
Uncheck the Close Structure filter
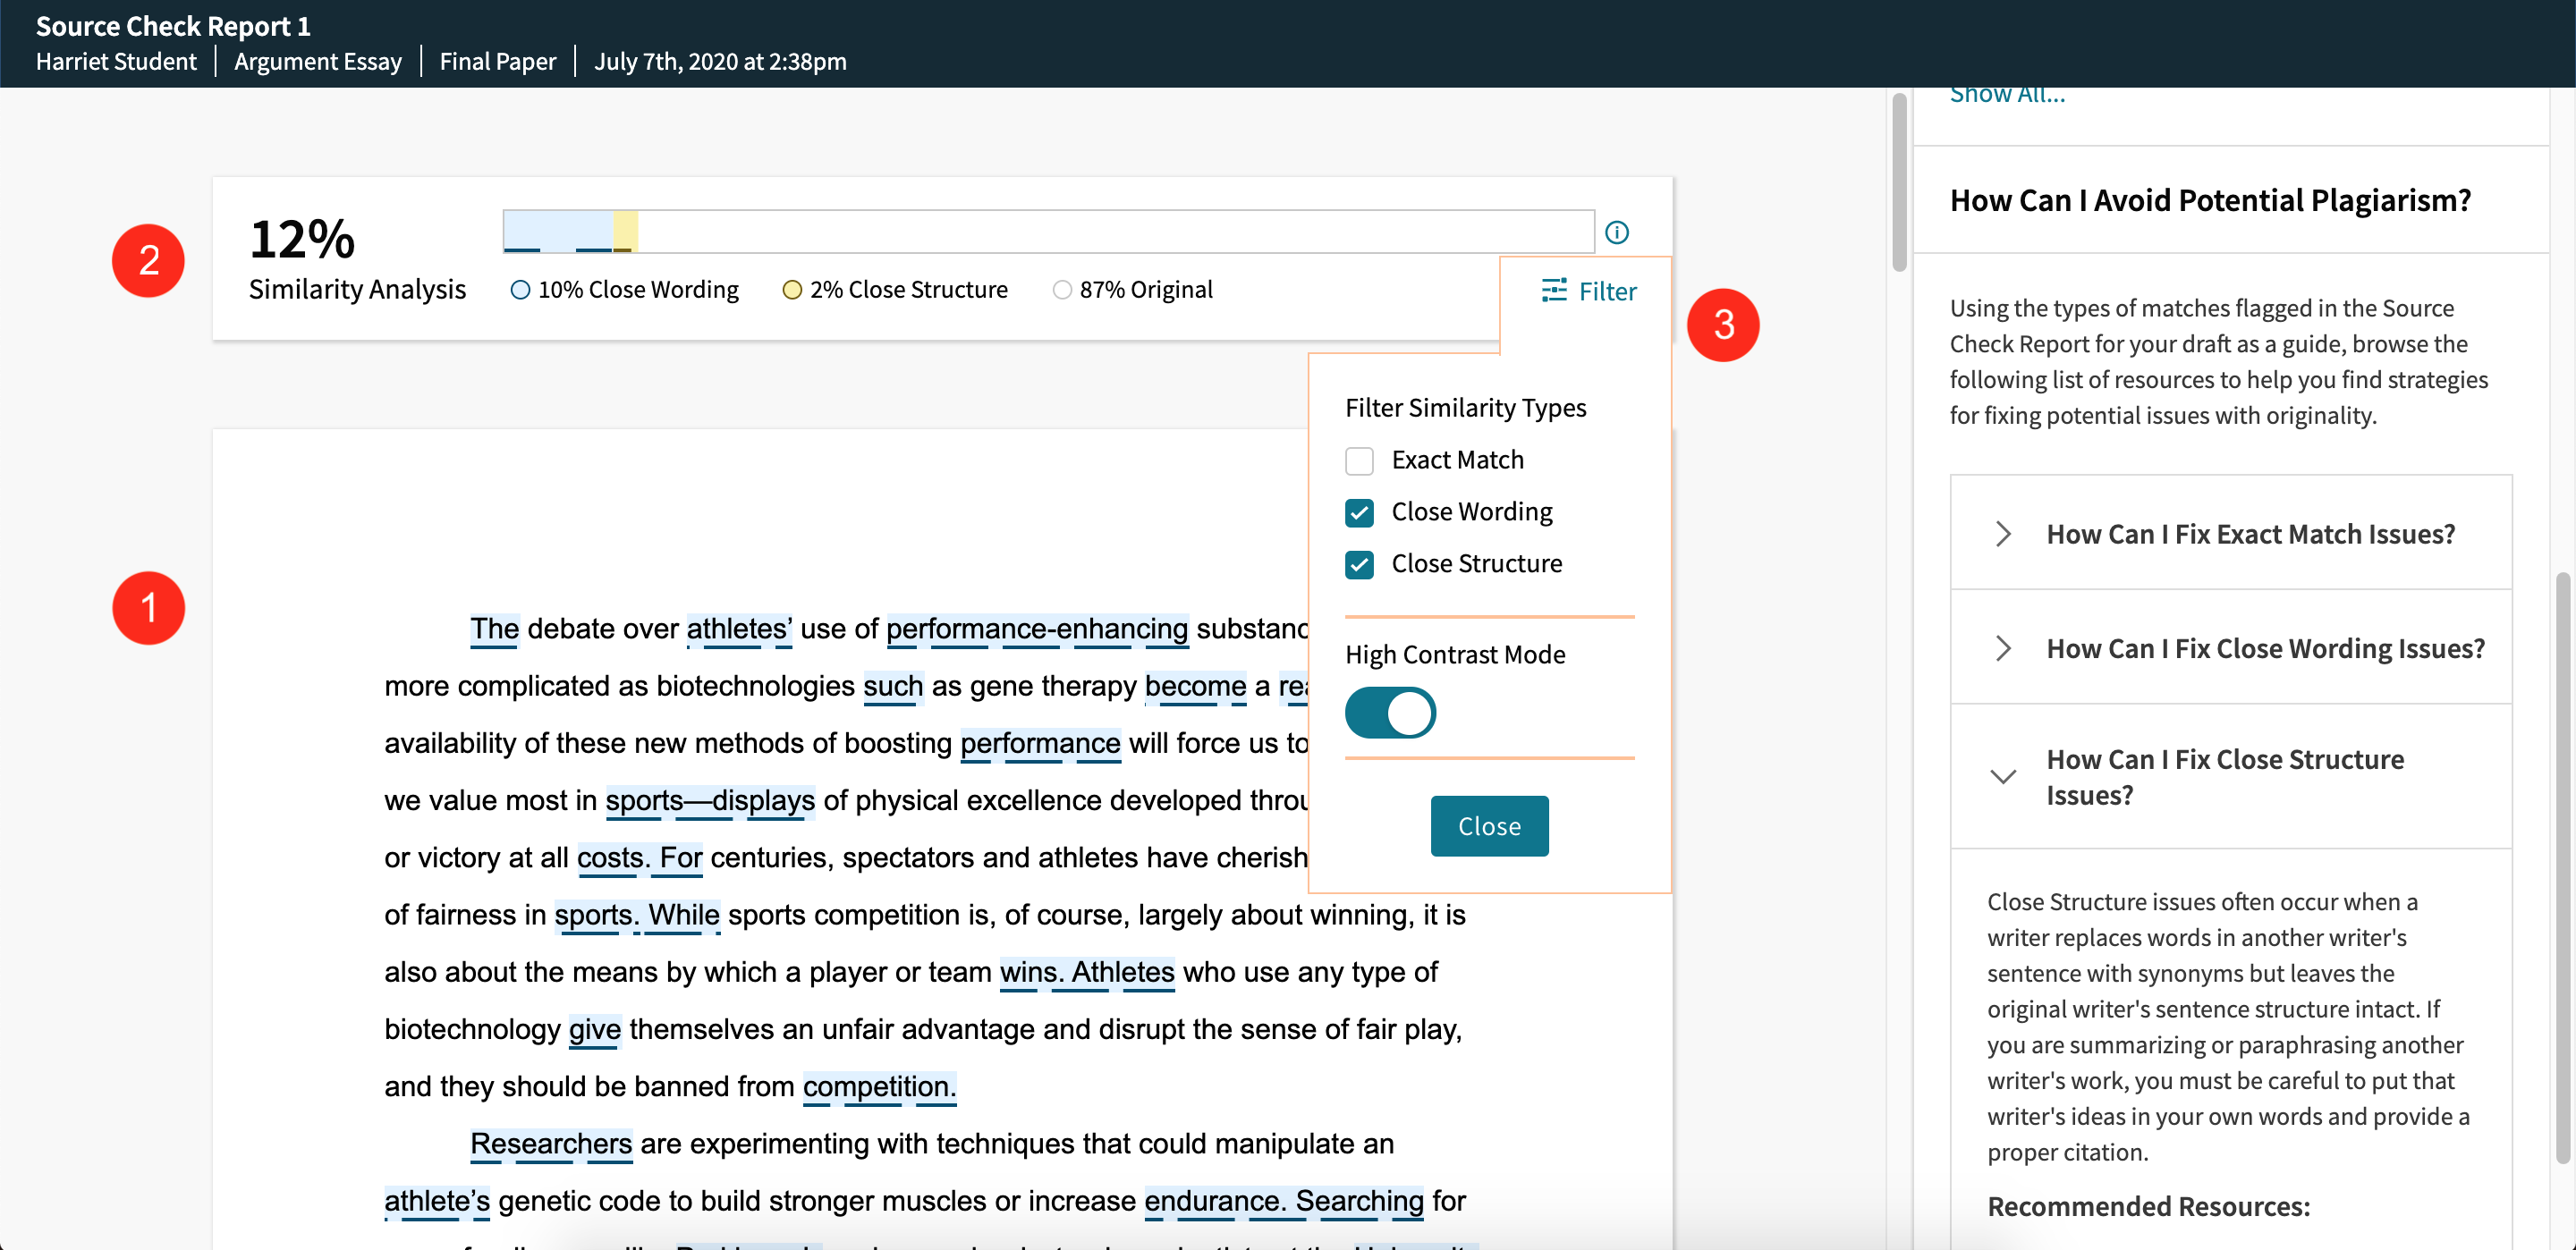[1359, 565]
